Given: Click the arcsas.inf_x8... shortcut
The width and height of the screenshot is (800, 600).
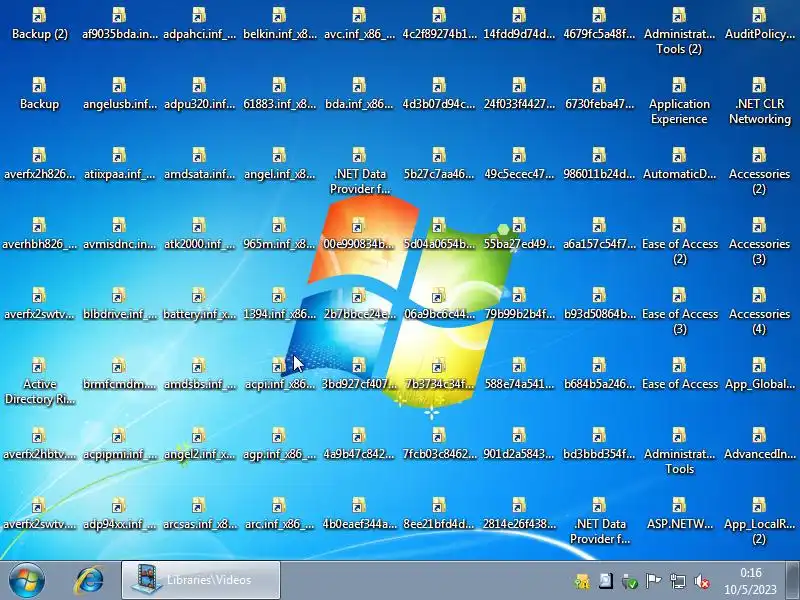Looking at the screenshot, I should pos(199,514).
